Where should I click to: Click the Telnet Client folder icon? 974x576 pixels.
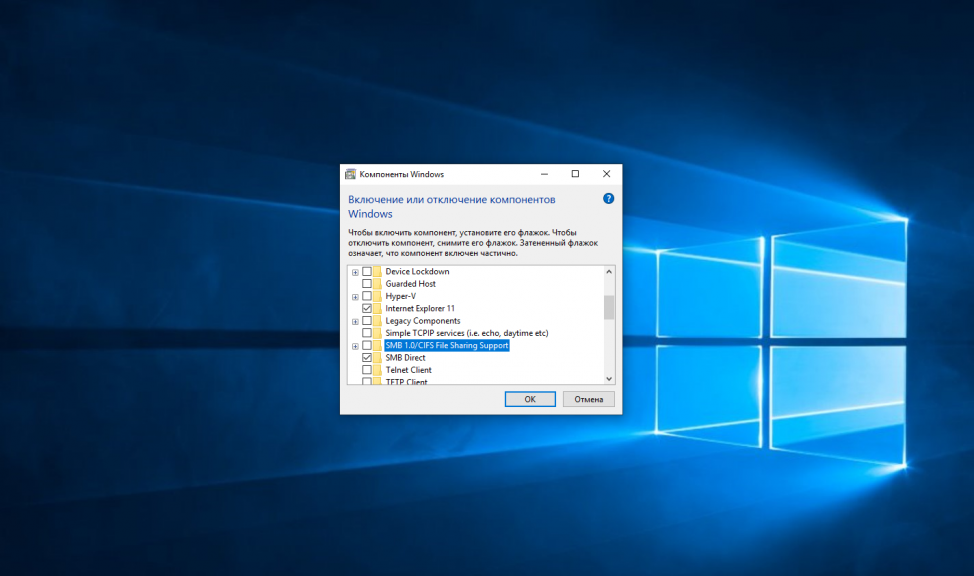click(378, 370)
